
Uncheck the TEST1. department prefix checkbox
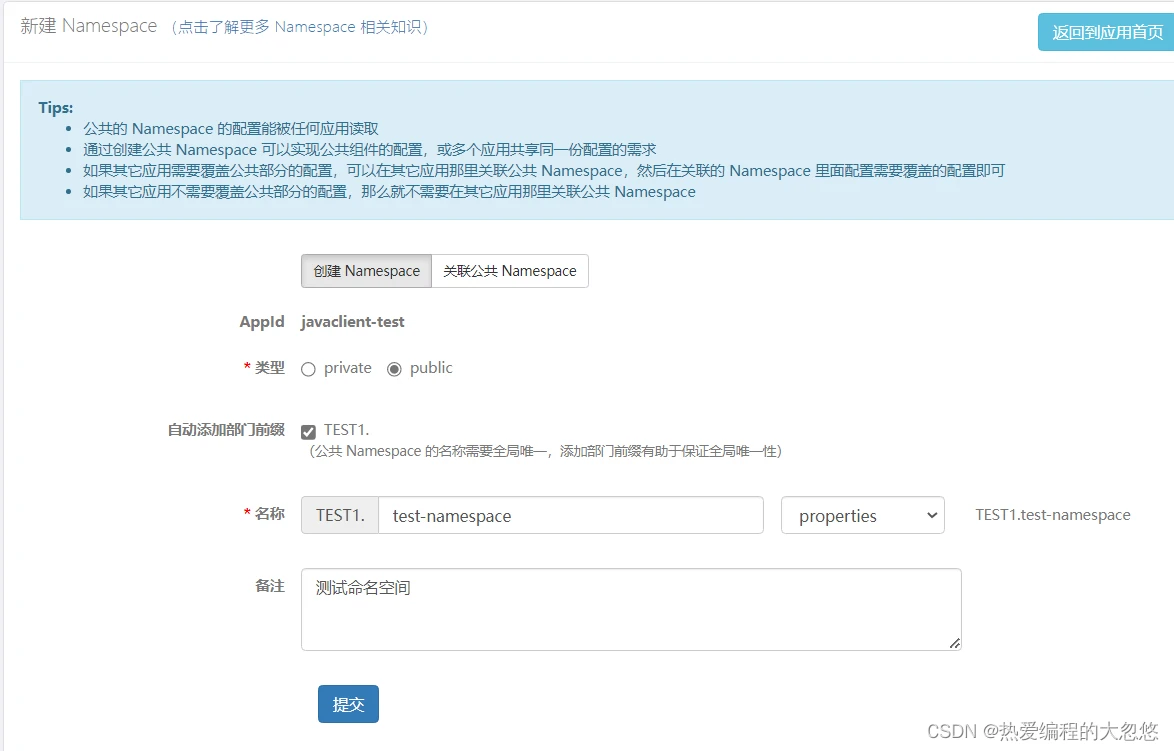(x=308, y=431)
